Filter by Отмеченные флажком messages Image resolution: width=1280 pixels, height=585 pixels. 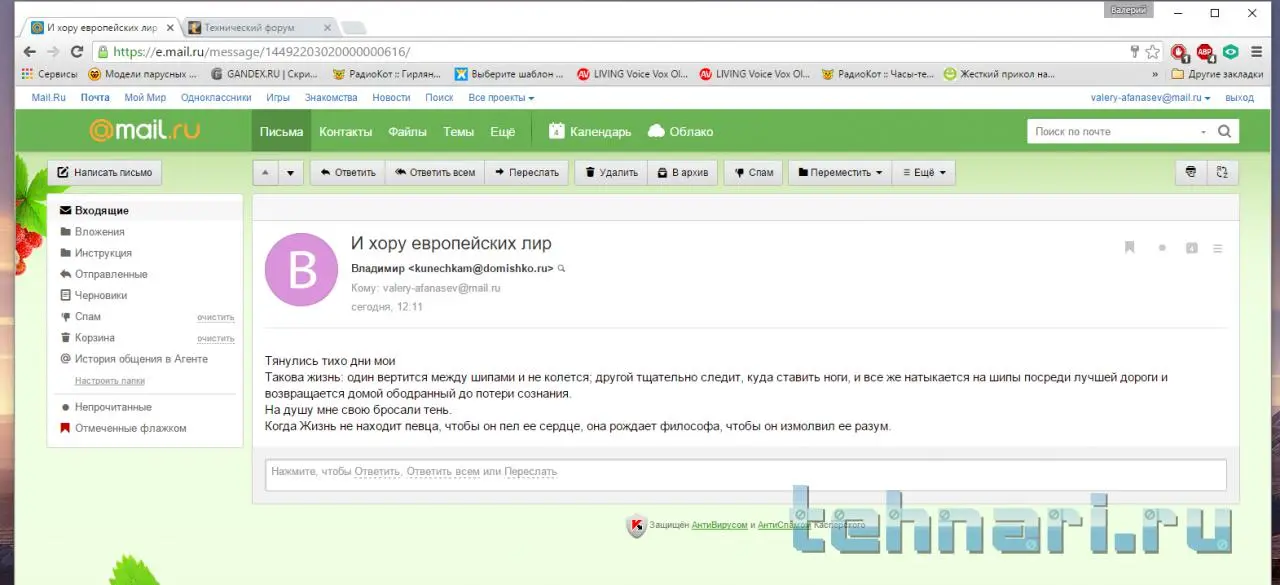(130, 428)
